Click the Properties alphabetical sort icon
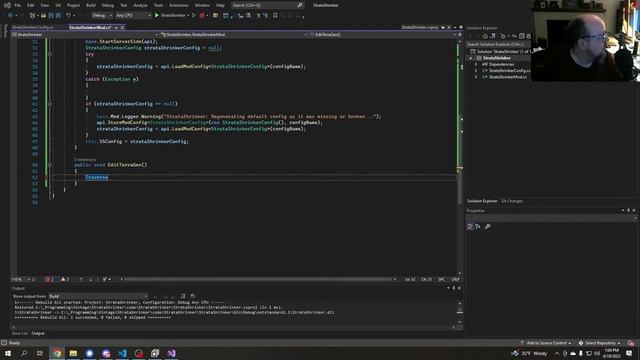The width and height of the screenshot is (640, 360). pyautogui.click(x=478, y=227)
